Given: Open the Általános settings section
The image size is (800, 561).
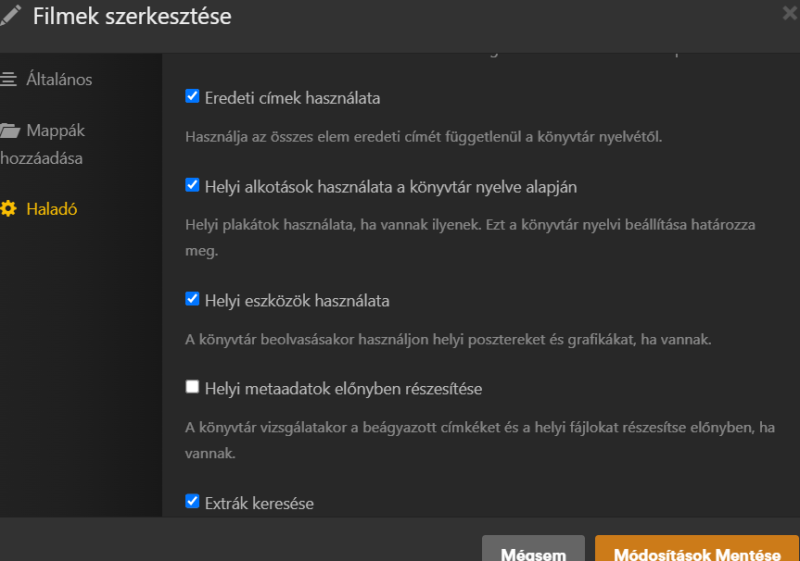Looking at the screenshot, I should (x=59, y=79).
